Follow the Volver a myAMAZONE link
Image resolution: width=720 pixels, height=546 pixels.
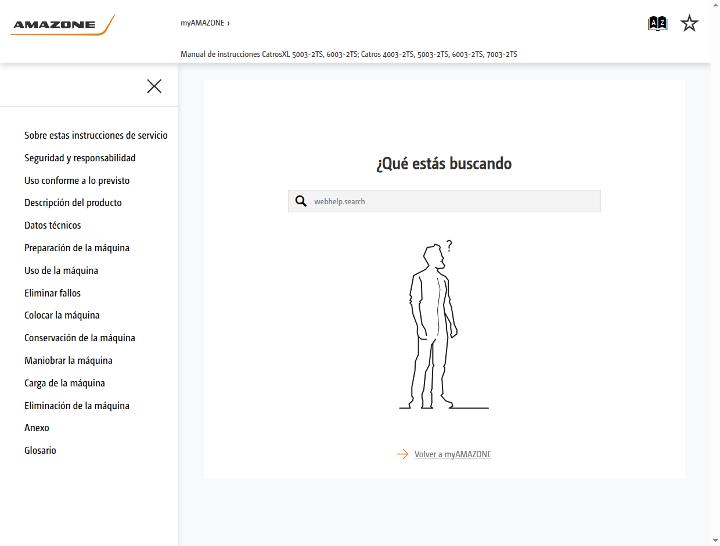click(452, 454)
